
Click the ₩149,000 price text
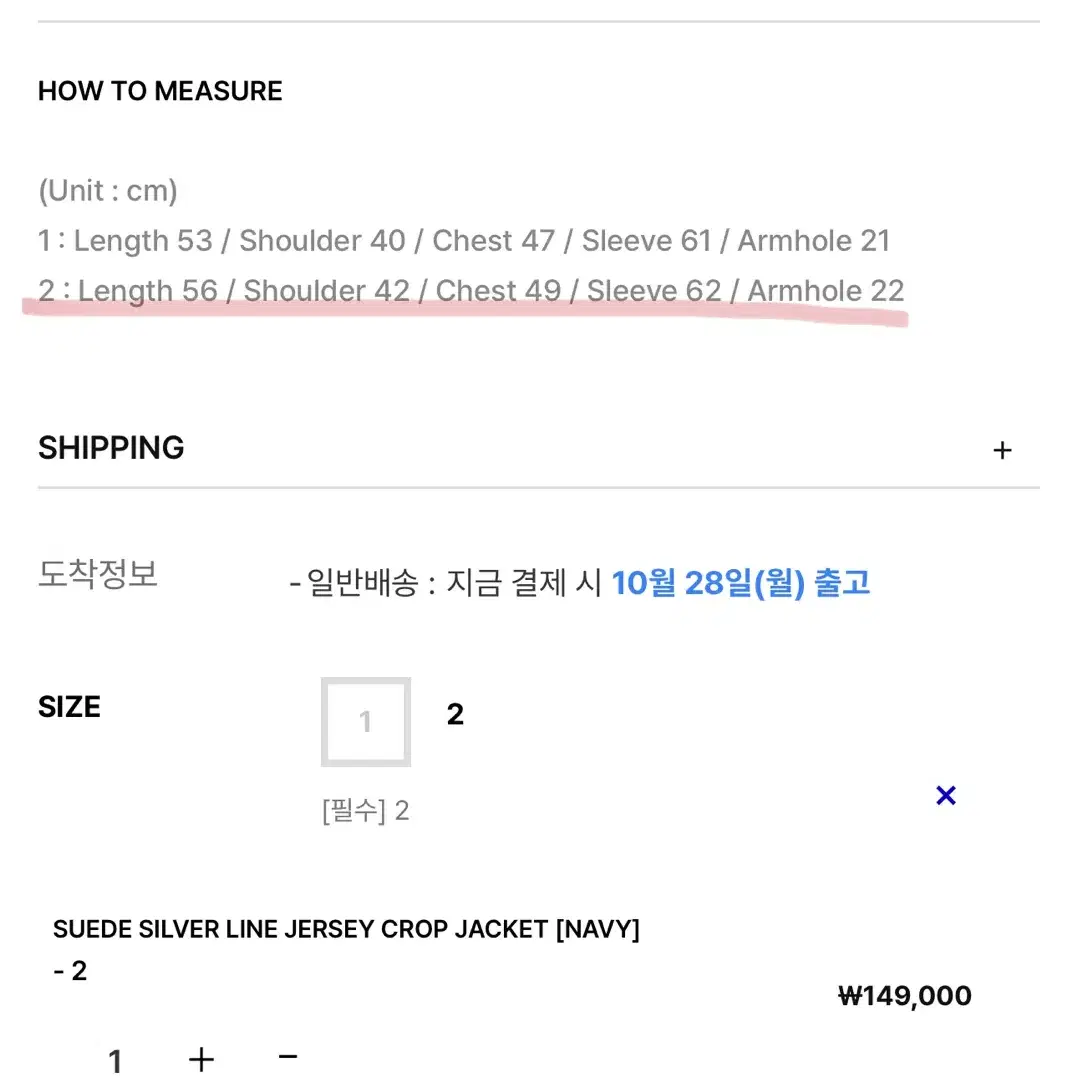[x=905, y=996]
